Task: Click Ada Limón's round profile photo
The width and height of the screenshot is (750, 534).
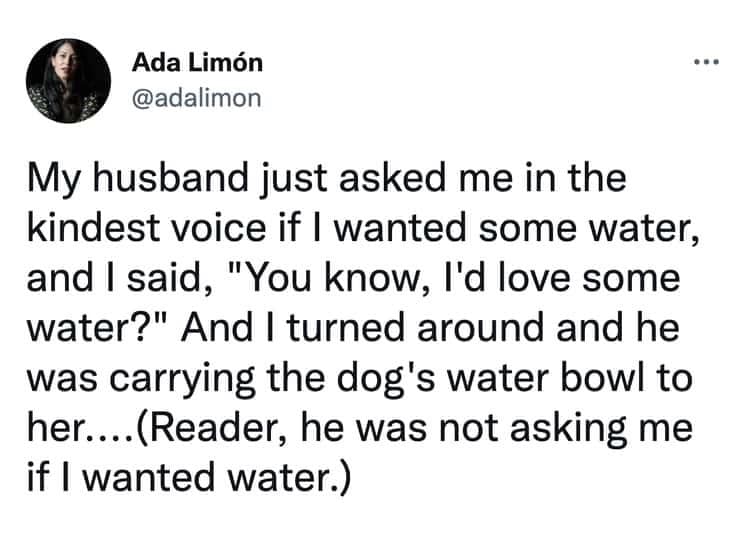Action: pyautogui.click(x=68, y=81)
